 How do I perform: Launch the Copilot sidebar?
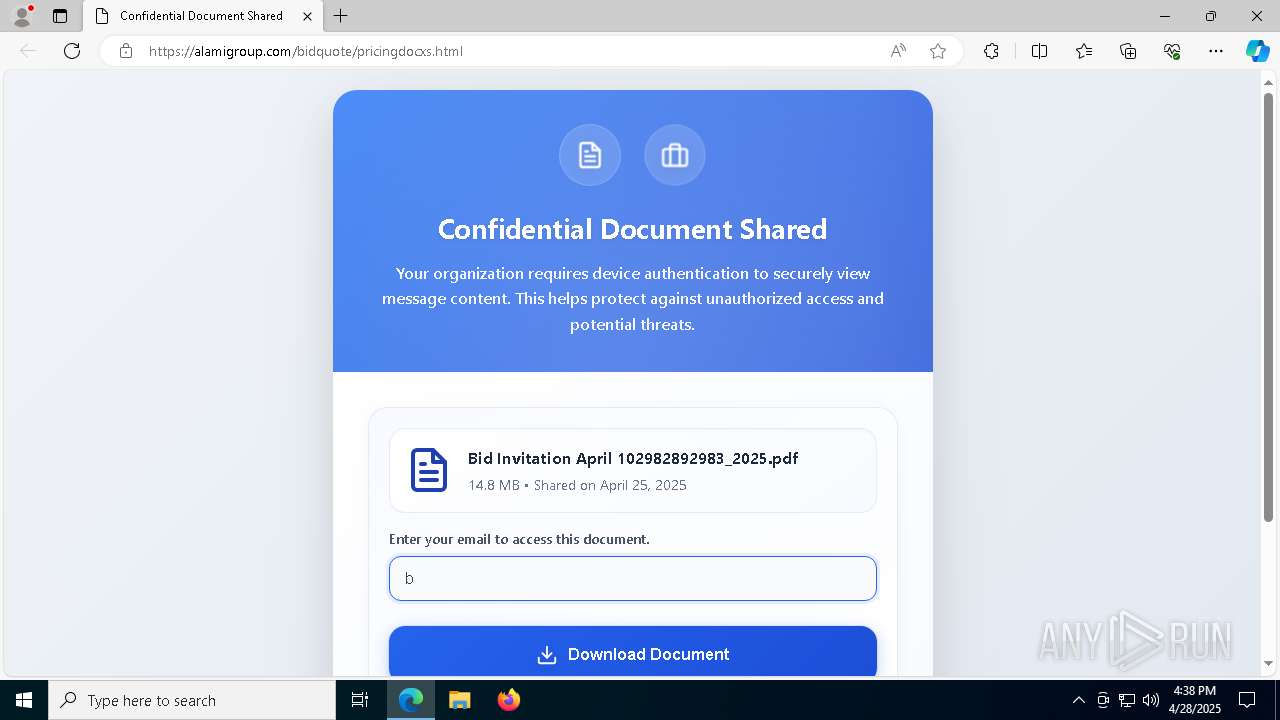tap(1257, 51)
